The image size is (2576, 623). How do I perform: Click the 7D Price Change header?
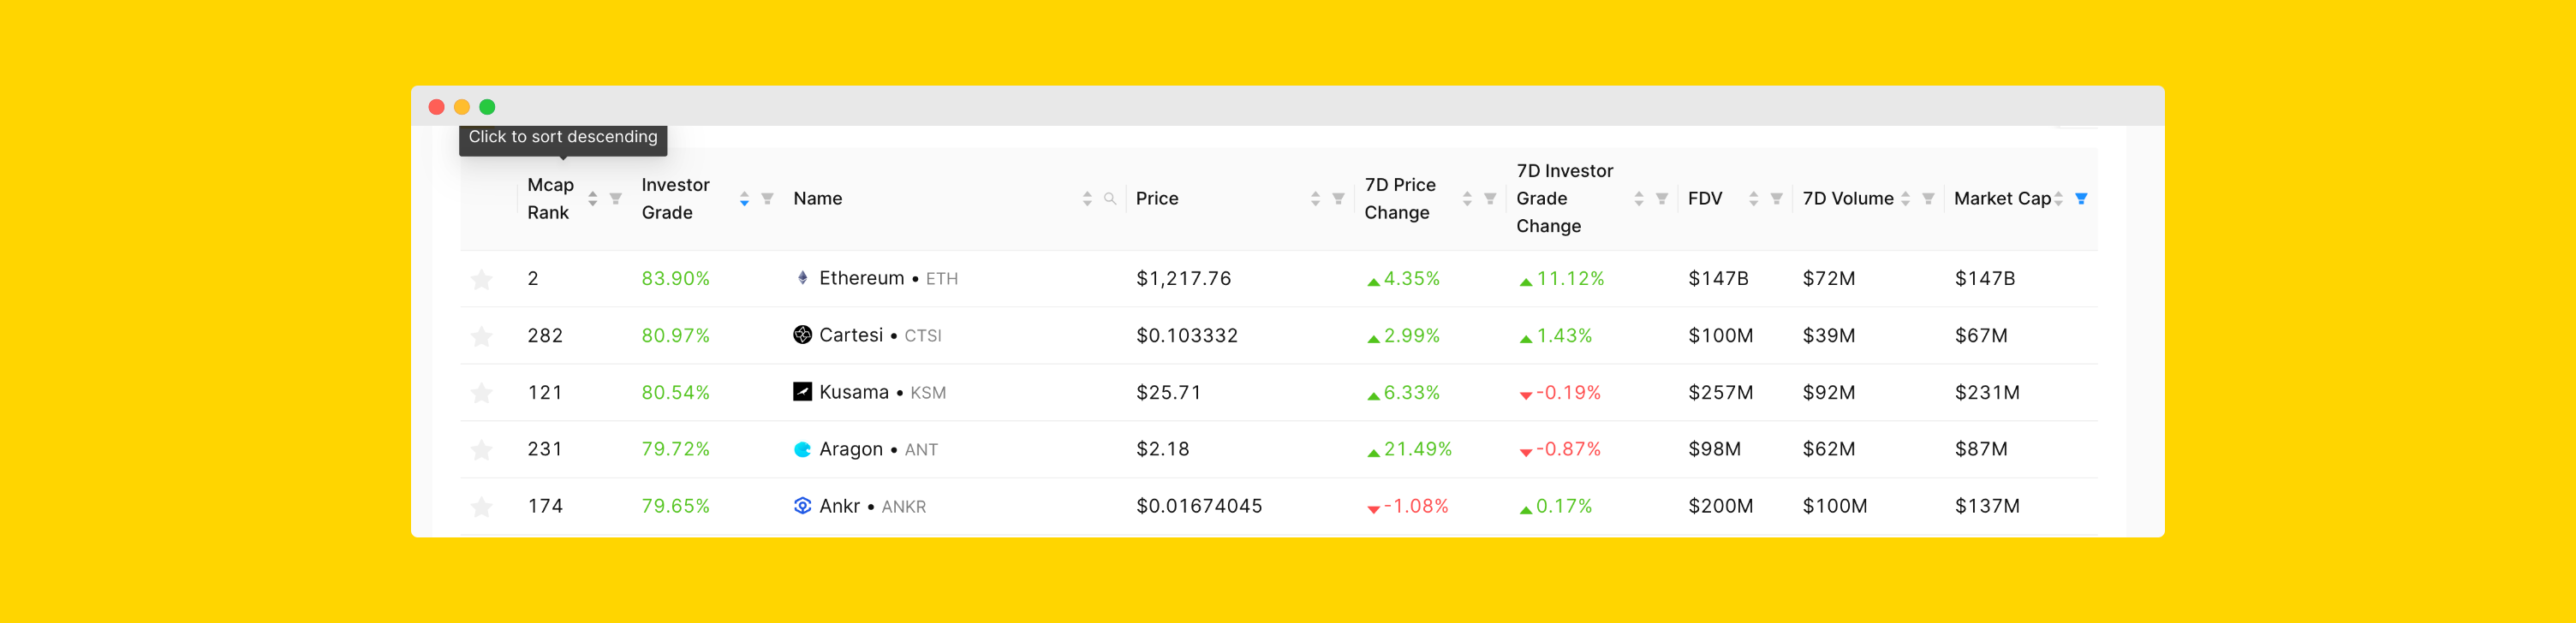[x=1399, y=199]
